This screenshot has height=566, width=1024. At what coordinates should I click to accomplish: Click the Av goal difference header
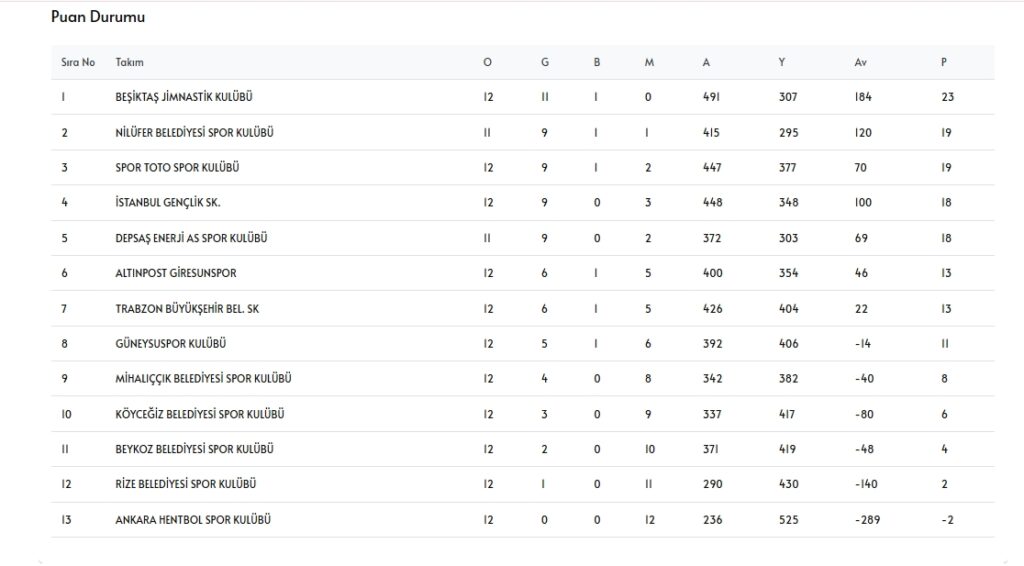tap(860, 62)
